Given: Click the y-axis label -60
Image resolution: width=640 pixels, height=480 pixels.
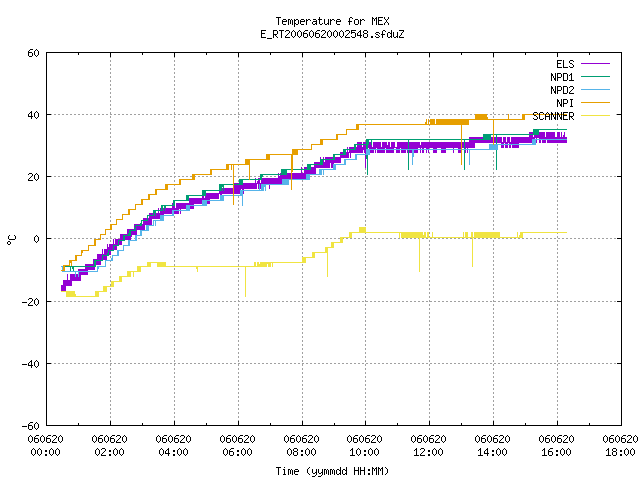Looking at the screenshot, I should point(31,427).
